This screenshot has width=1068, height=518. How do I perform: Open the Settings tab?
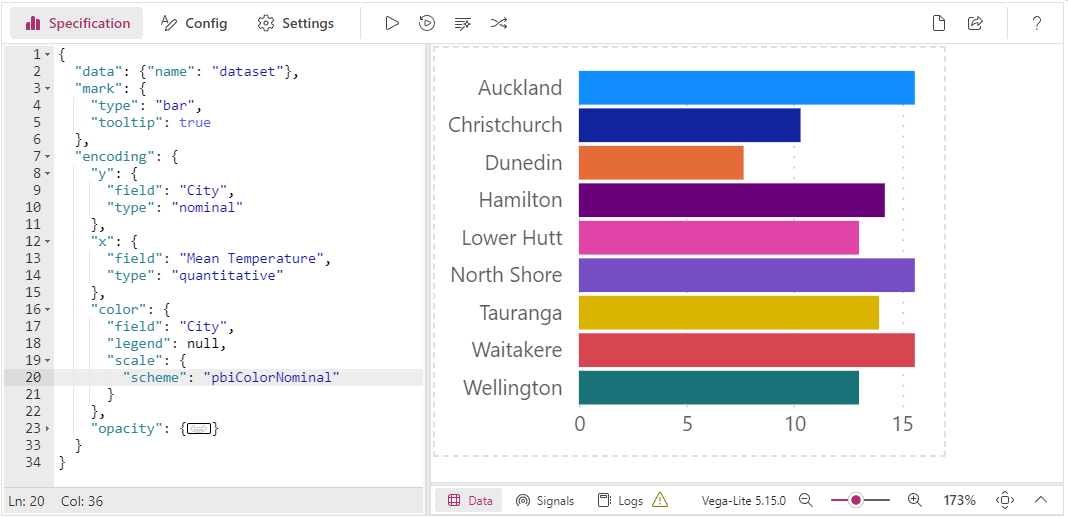[x=296, y=23]
